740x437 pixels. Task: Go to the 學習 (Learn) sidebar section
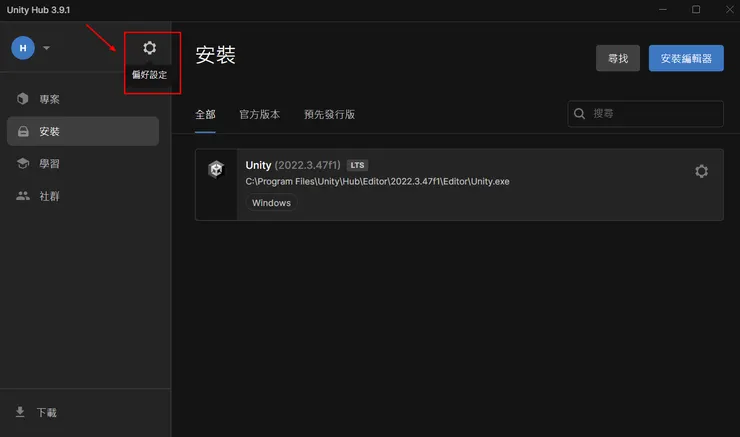(x=83, y=164)
